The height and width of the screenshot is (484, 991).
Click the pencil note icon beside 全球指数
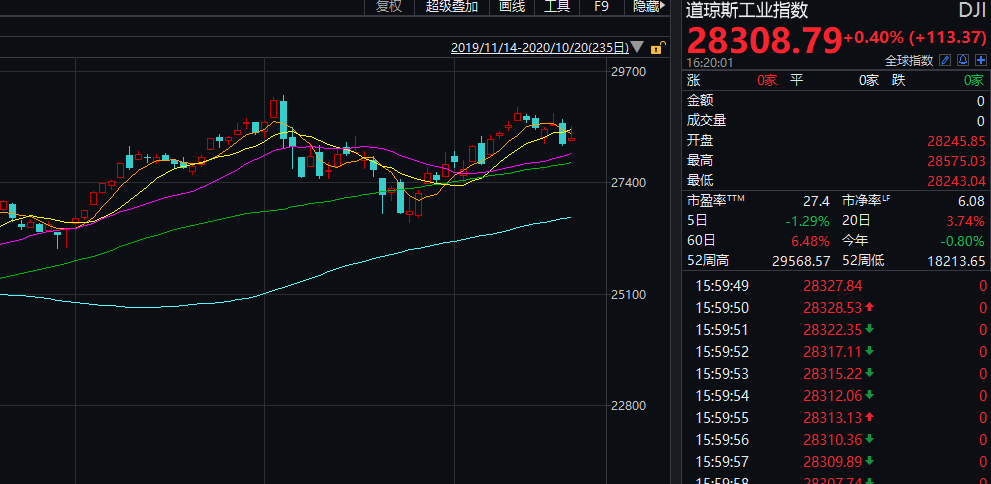click(x=945, y=60)
